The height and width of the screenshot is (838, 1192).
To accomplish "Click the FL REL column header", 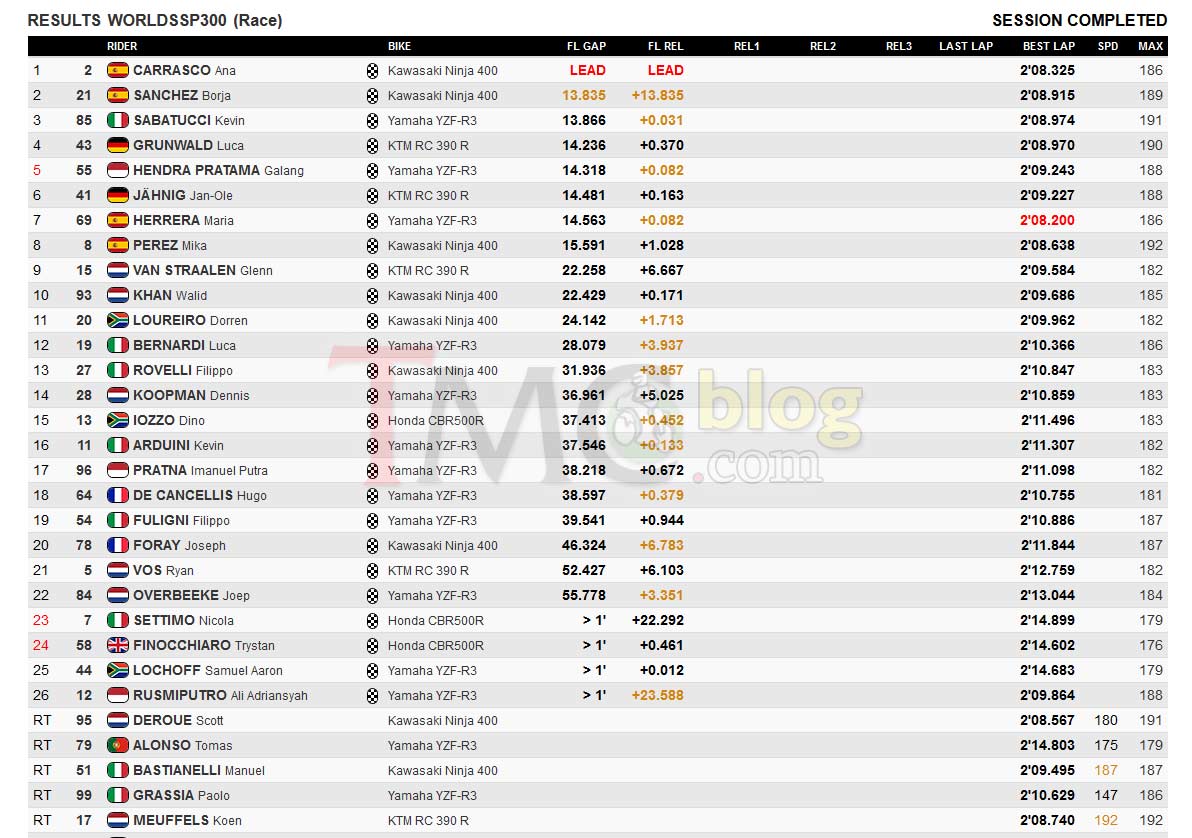I will 665,46.
